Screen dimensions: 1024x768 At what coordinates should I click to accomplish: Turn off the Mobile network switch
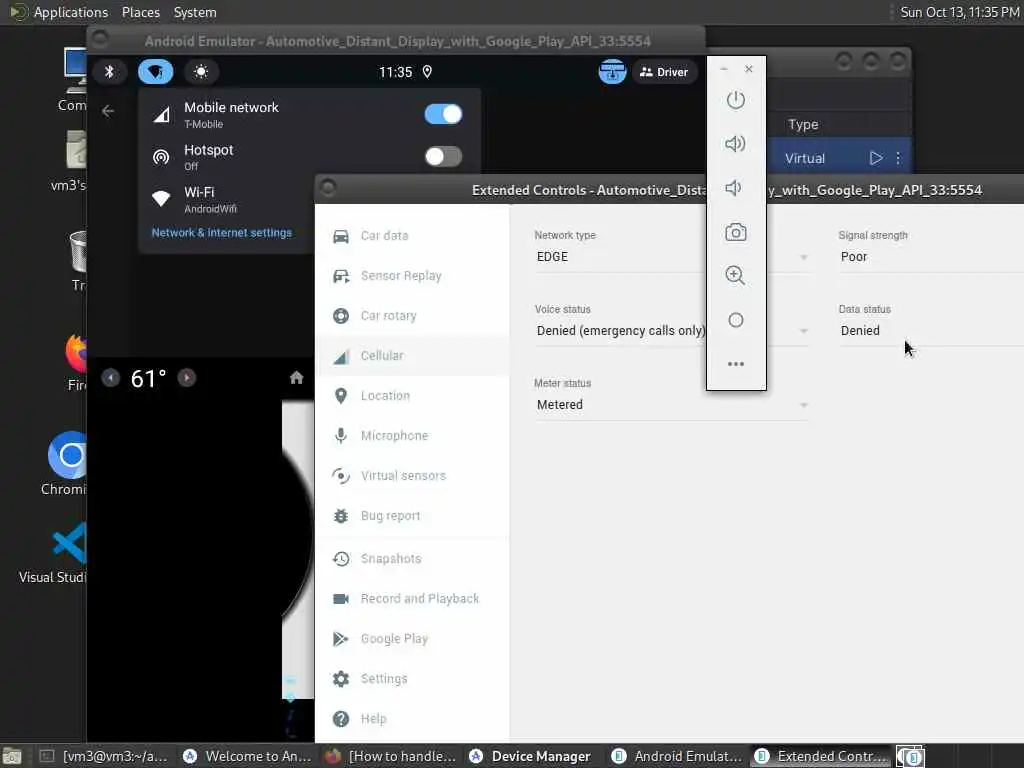point(443,114)
